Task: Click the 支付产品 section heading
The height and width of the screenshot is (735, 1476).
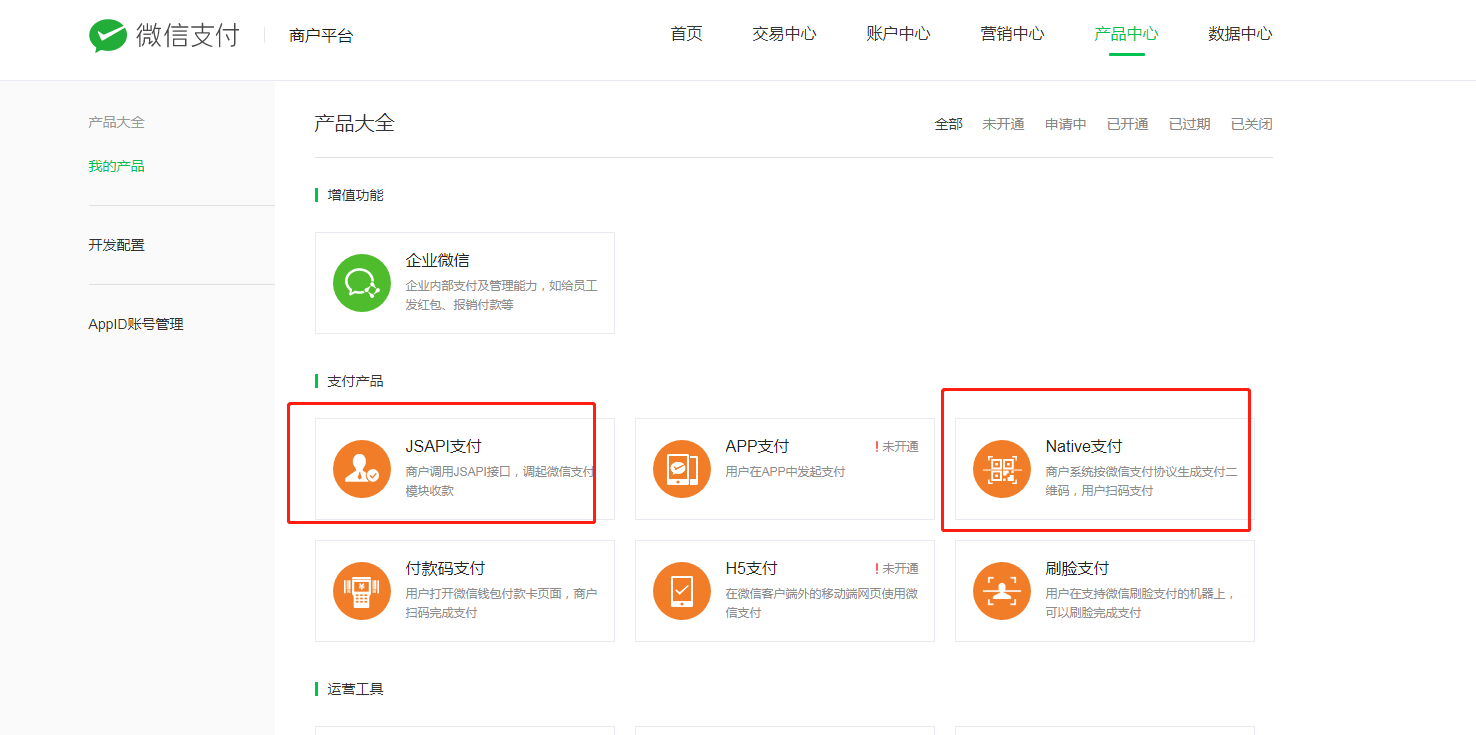Action: pyautogui.click(x=355, y=381)
